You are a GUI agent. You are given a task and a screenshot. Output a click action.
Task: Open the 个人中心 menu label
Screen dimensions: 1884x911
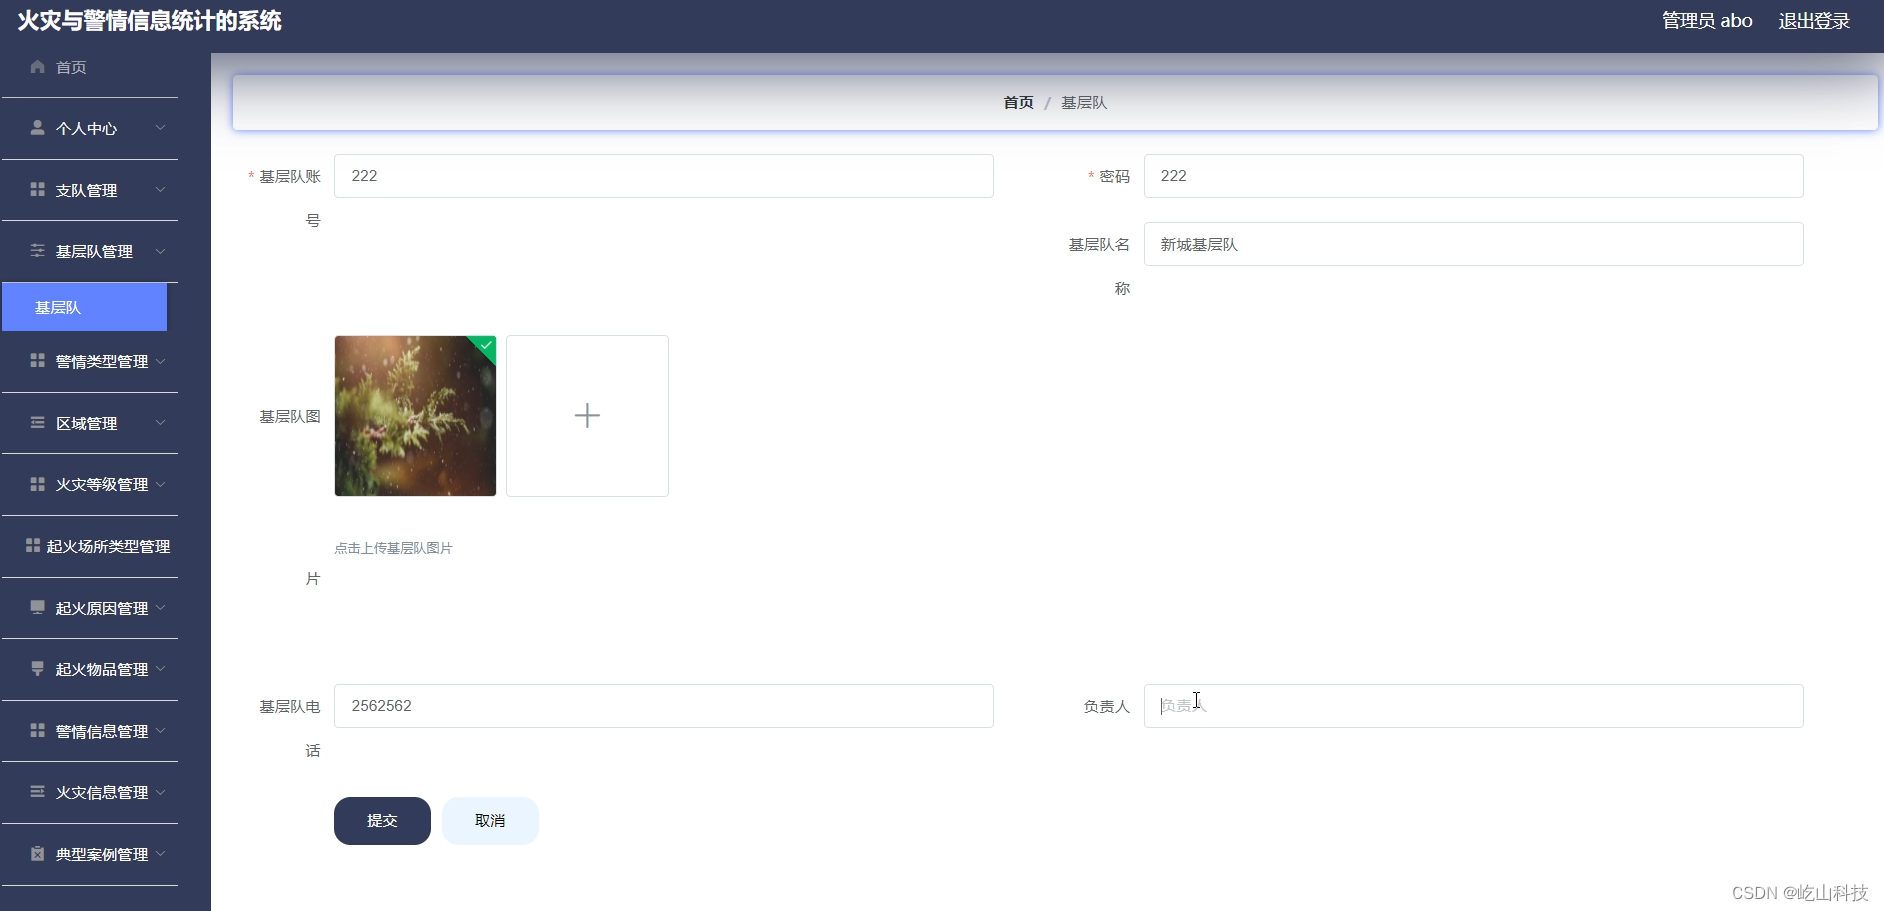(86, 128)
